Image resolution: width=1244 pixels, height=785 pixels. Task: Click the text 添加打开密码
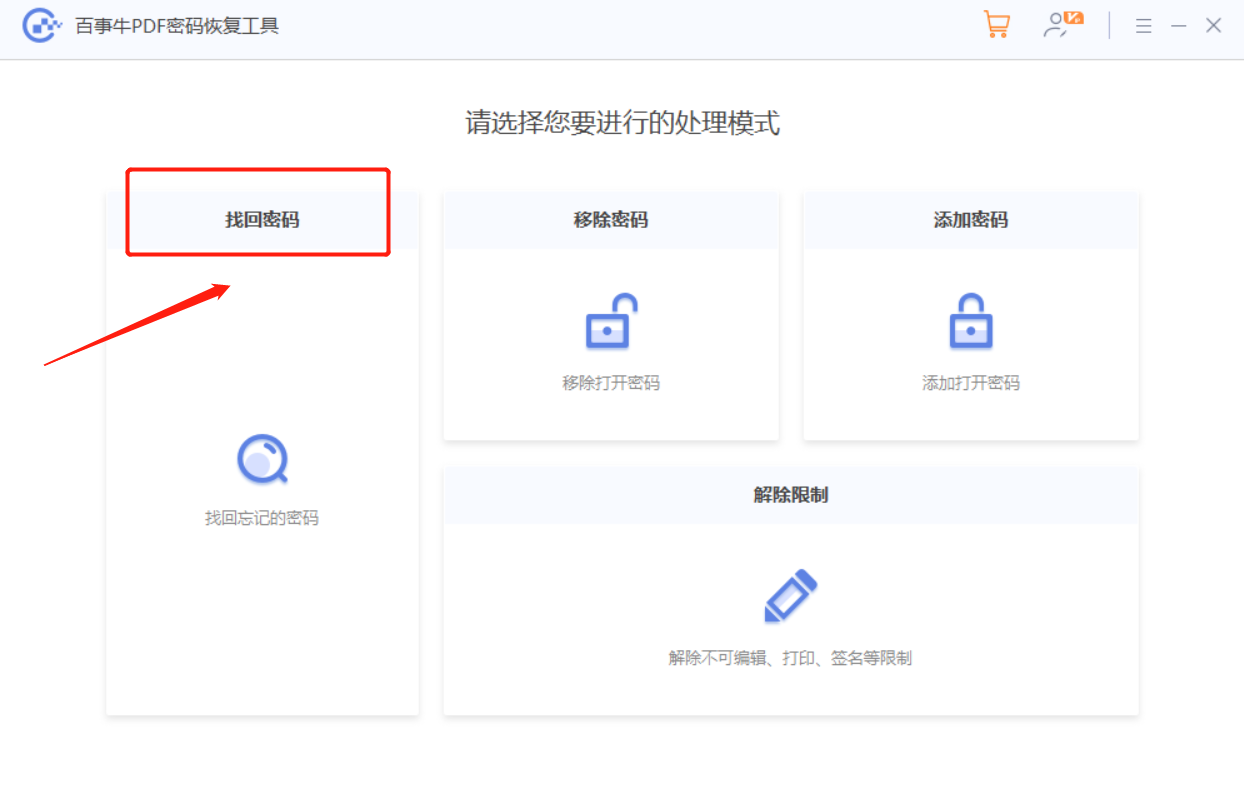[x=971, y=382]
